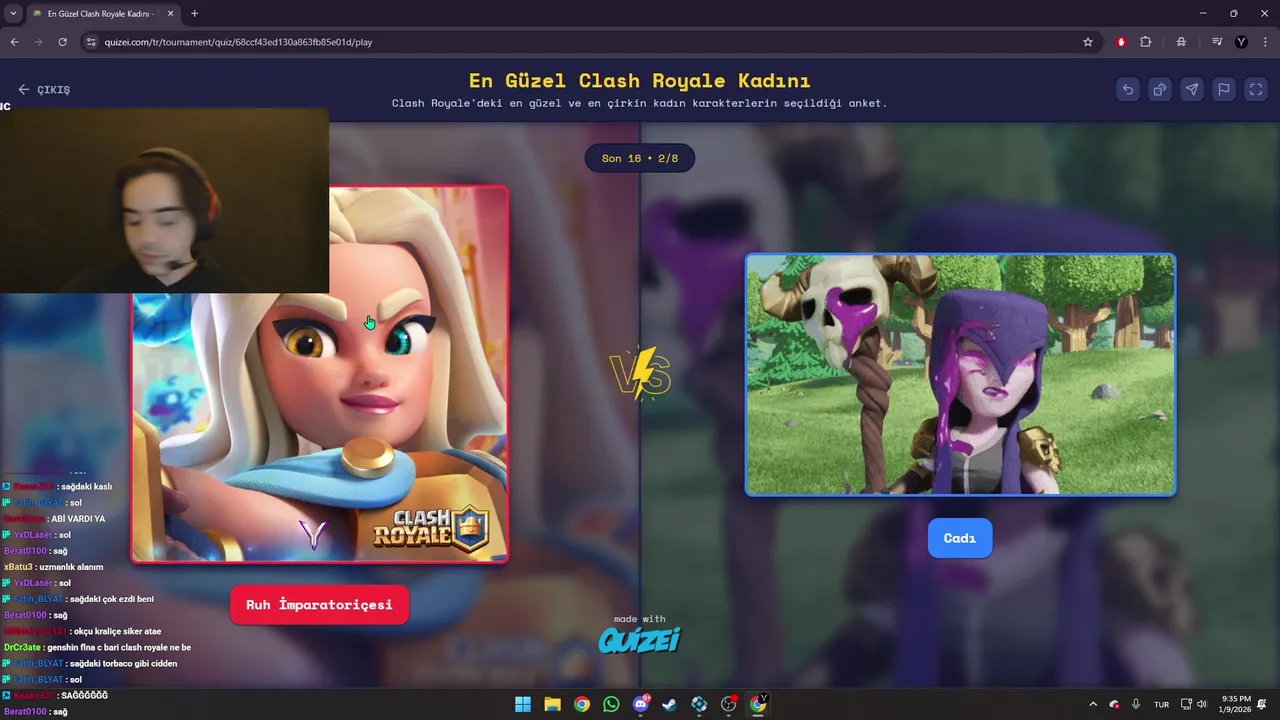This screenshot has width=1280, height=720.
Task: Click the webcam overlay video
Action: [x=164, y=200]
